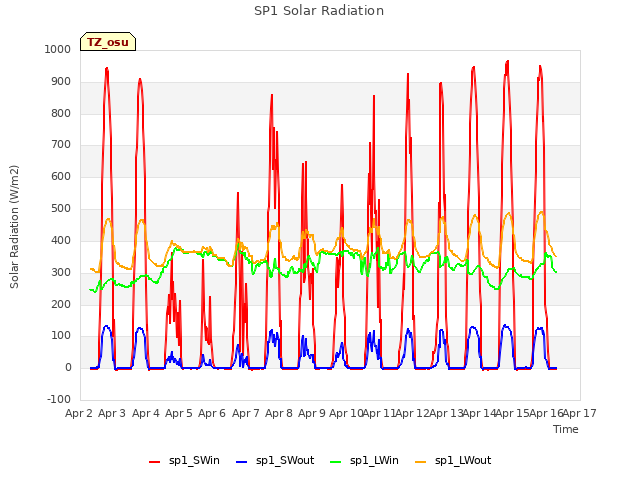Image resolution: width=640 pixels, height=480 pixels.
Task: Click the red SWin peak on Apr 3
Action: pyautogui.click(x=107, y=69)
